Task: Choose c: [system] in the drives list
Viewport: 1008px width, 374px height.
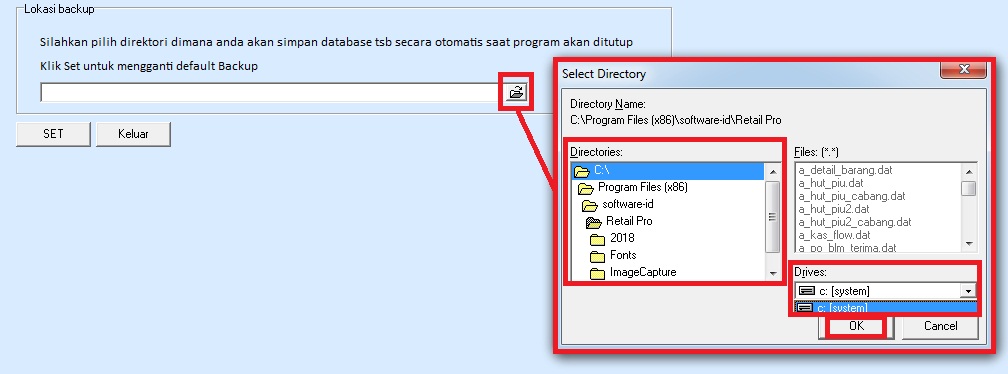Action: click(x=886, y=308)
